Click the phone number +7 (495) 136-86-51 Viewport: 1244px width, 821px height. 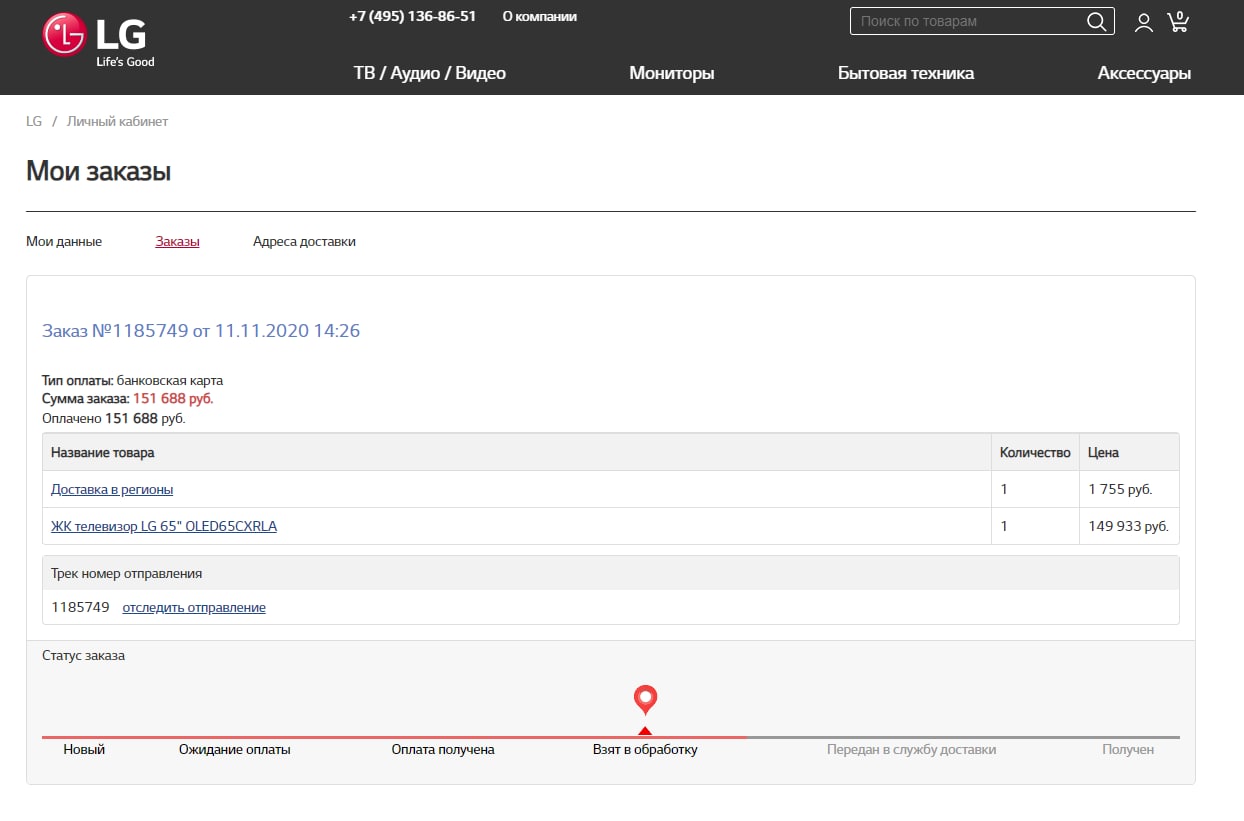[x=412, y=17]
